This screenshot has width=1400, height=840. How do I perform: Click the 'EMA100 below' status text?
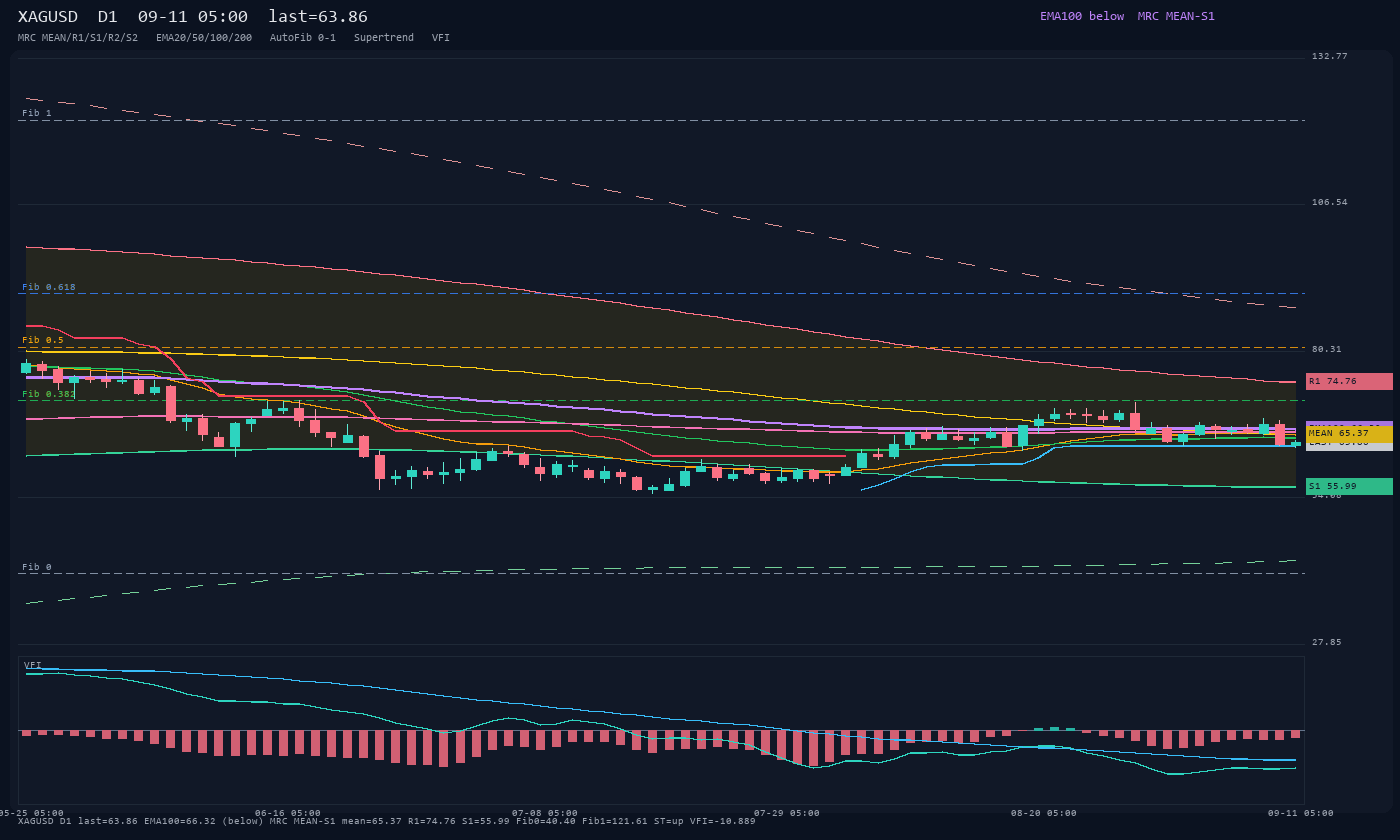1082,16
